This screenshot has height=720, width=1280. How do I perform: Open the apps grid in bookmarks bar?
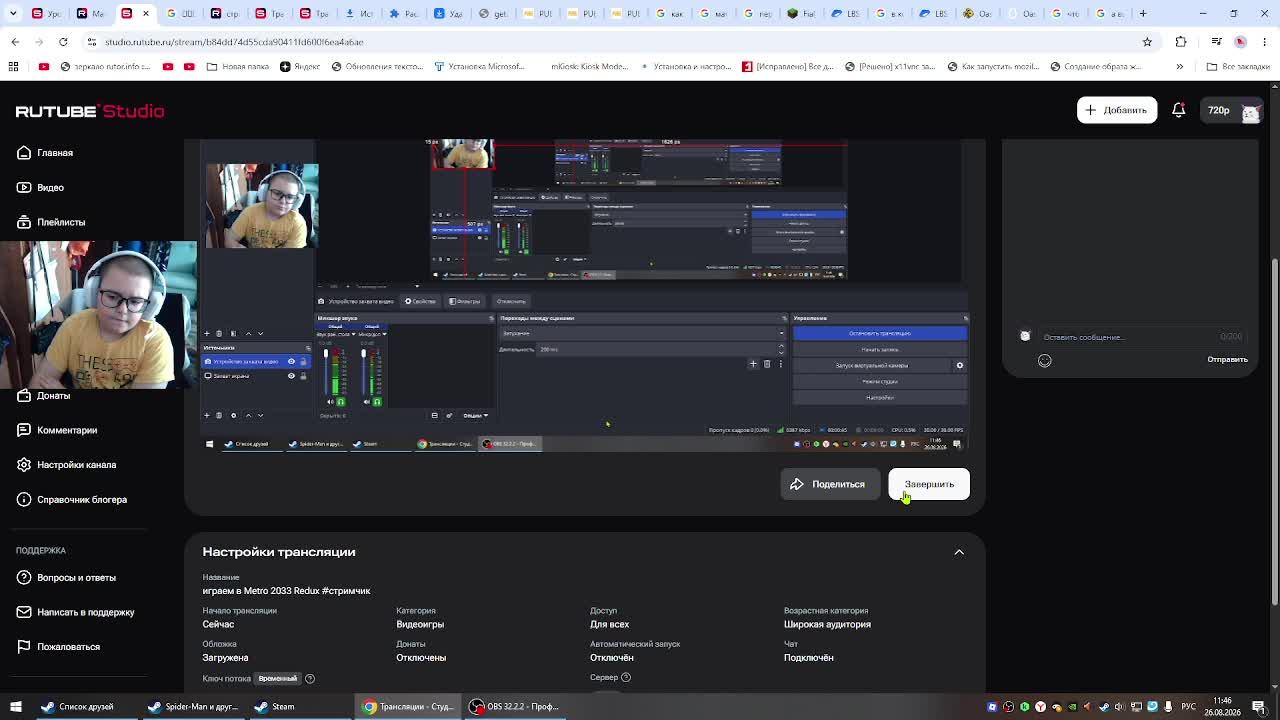[13, 67]
